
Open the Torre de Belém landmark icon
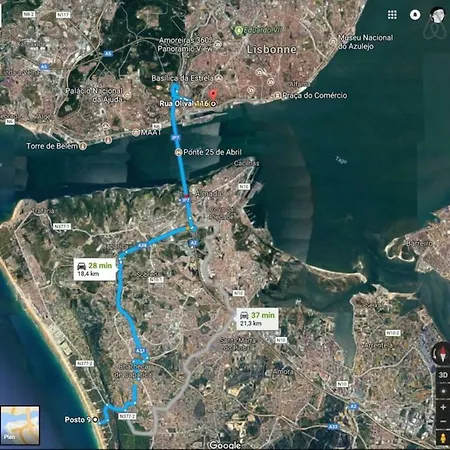pyautogui.click(x=83, y=146)
